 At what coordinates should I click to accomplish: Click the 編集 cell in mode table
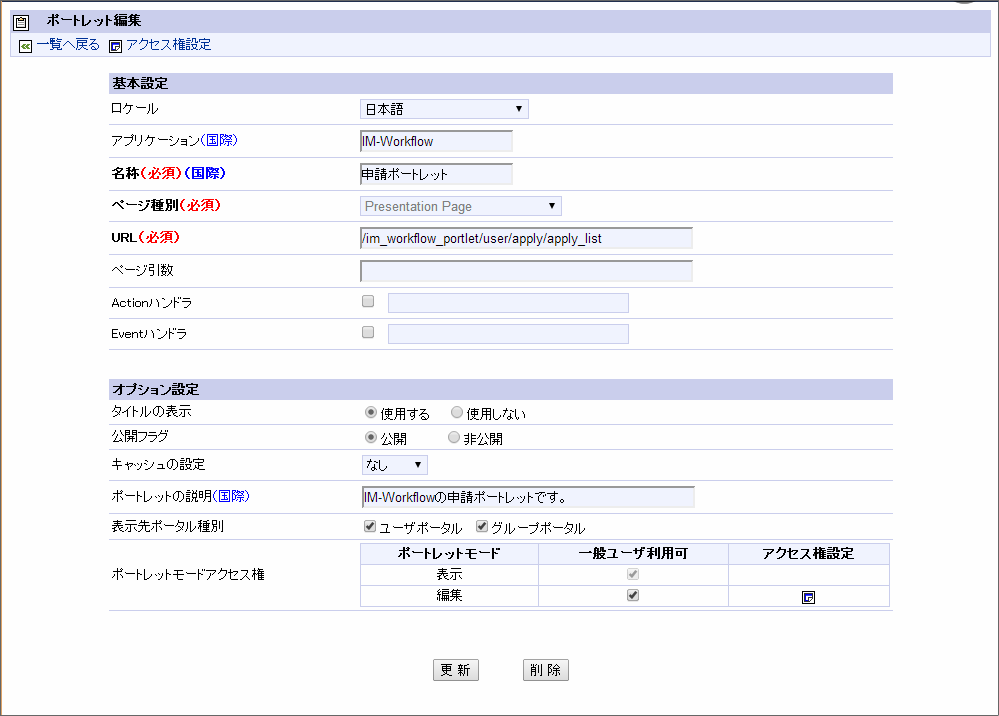[449, 596]
